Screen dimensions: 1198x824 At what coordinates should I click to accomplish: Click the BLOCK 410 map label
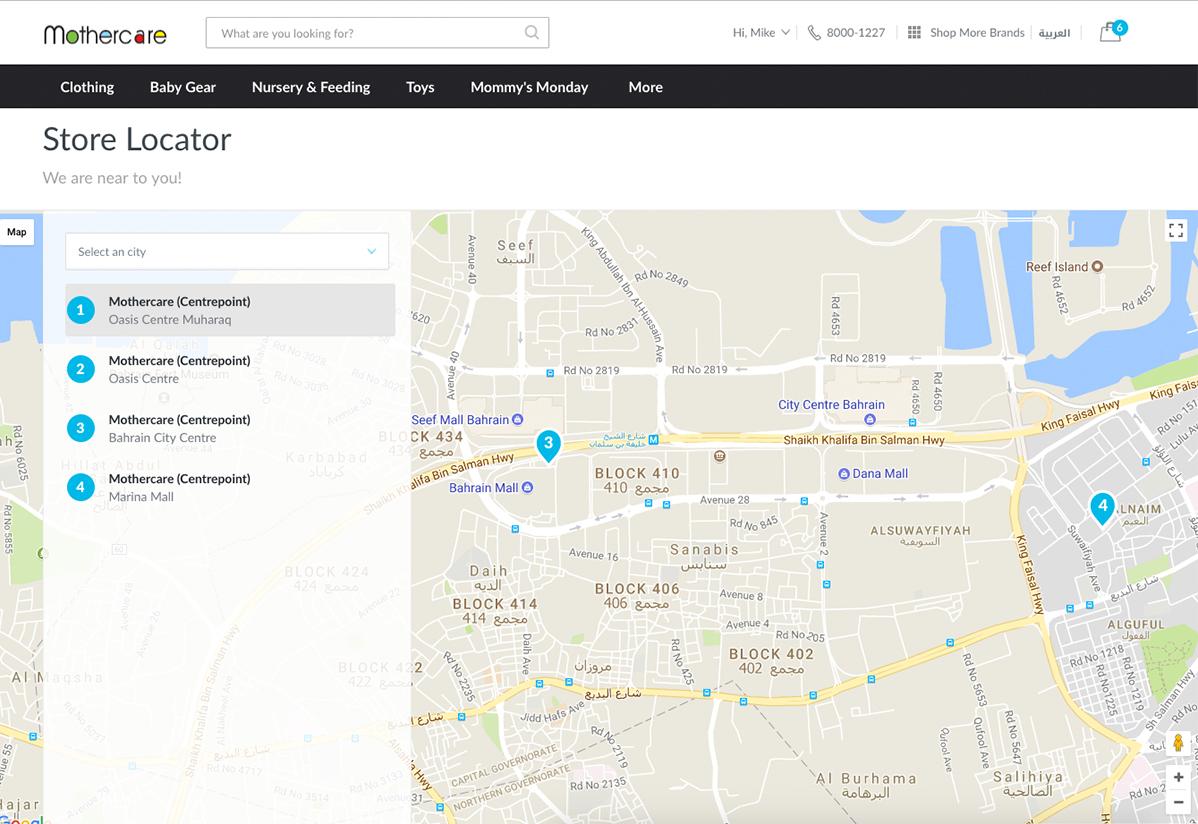click(x=637, y=473)
